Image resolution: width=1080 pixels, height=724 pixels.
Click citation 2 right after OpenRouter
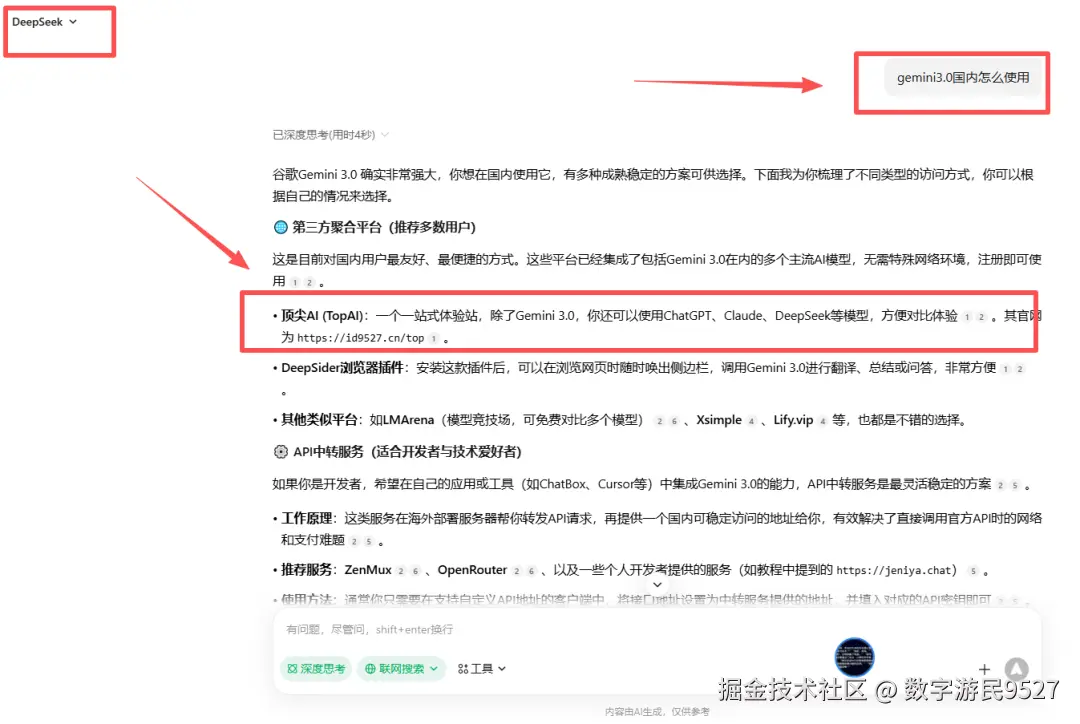coord(517,571)
